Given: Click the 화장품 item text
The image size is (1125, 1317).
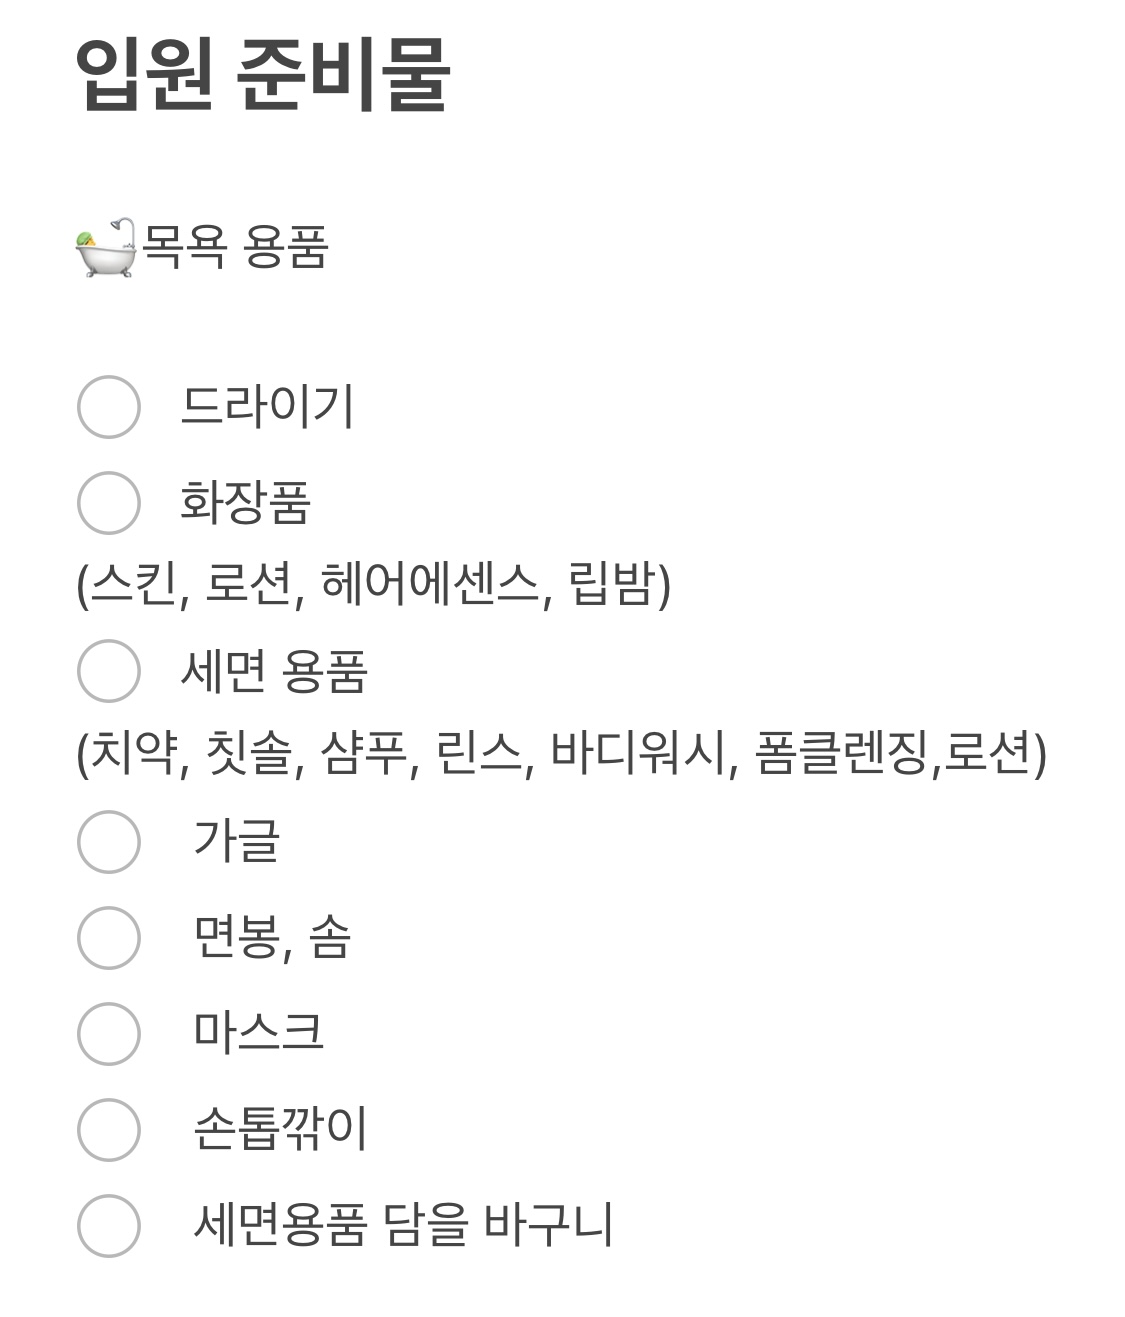Looking at the screenshot, I should click(246, 502).
